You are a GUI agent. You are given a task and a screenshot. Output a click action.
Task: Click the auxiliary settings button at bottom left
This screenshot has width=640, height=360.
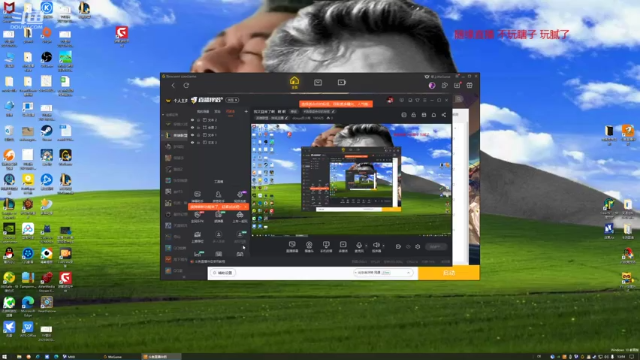point(223,273)
